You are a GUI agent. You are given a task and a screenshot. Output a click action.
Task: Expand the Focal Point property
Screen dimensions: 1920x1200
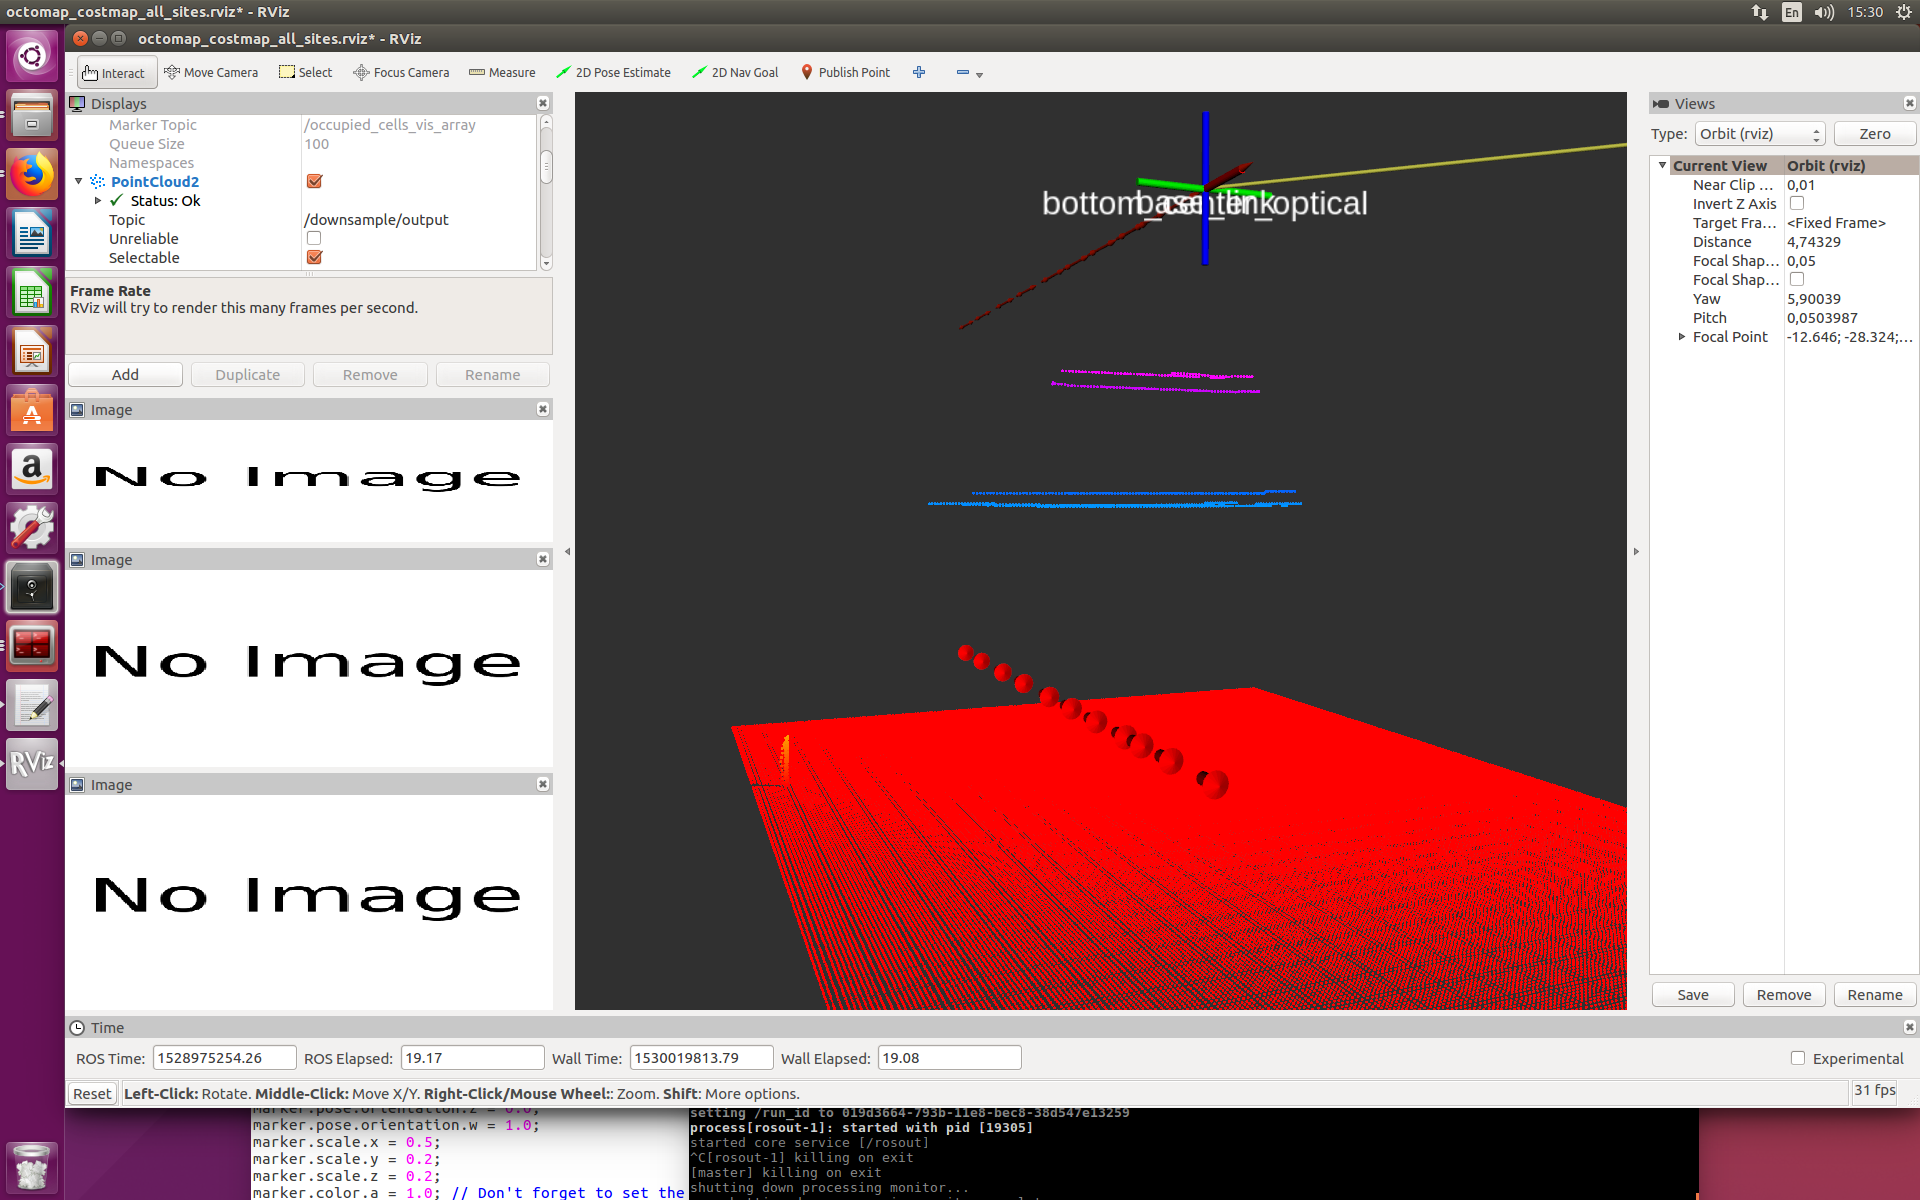[1682, 337]
